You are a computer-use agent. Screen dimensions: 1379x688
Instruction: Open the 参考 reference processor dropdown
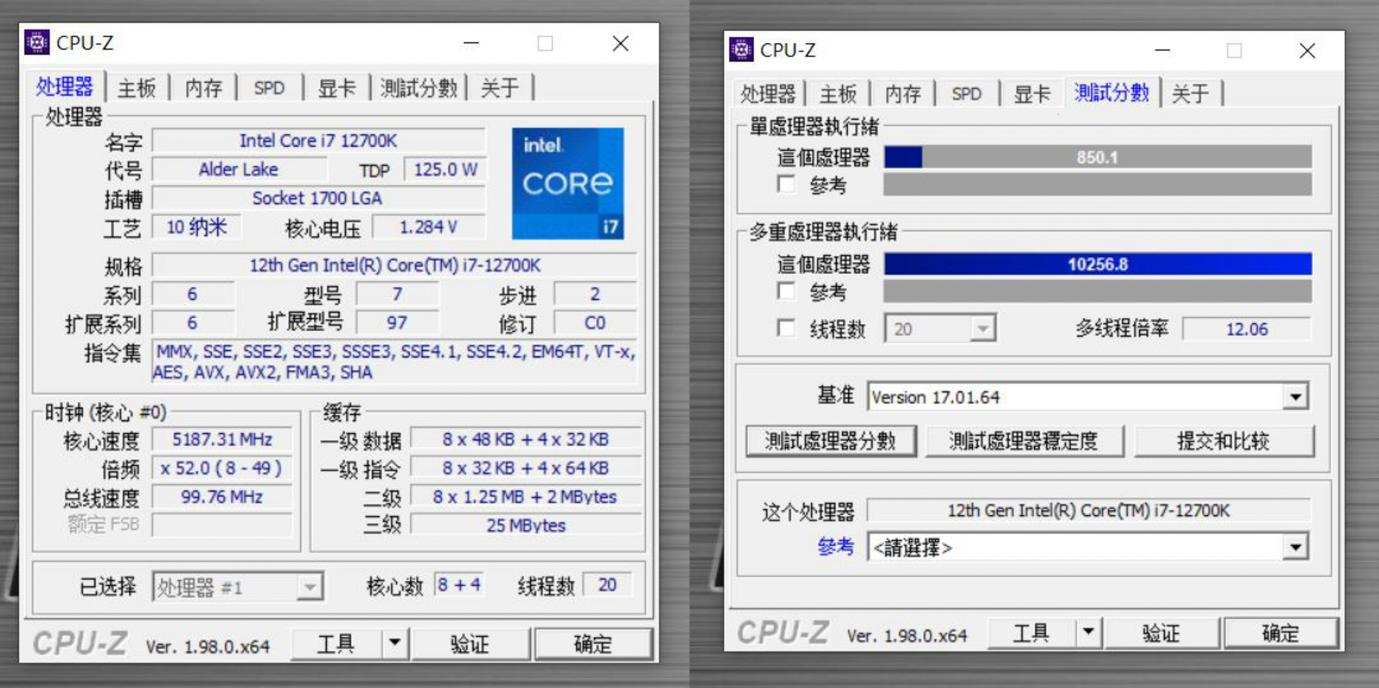[1295, 547]
